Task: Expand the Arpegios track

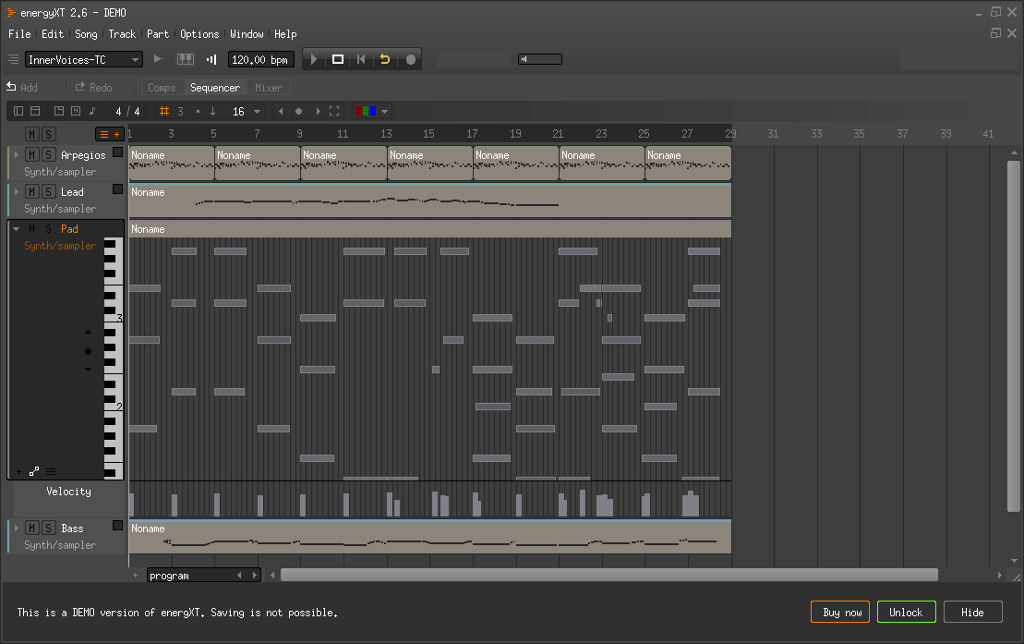Action: [16, 155]
